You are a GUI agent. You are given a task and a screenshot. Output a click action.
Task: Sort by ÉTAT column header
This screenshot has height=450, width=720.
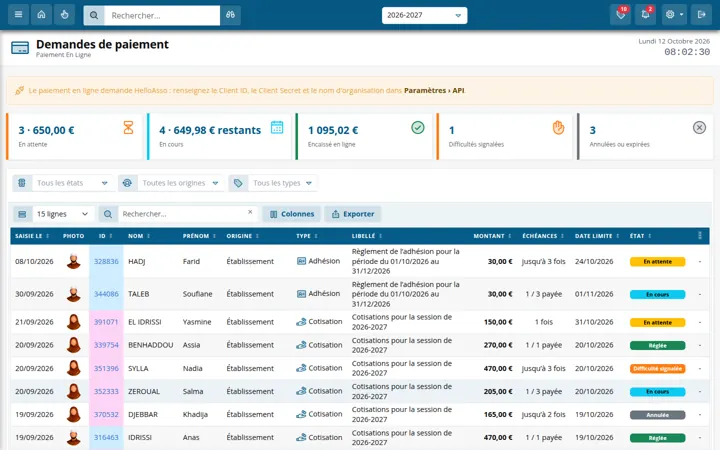point(641,236)
